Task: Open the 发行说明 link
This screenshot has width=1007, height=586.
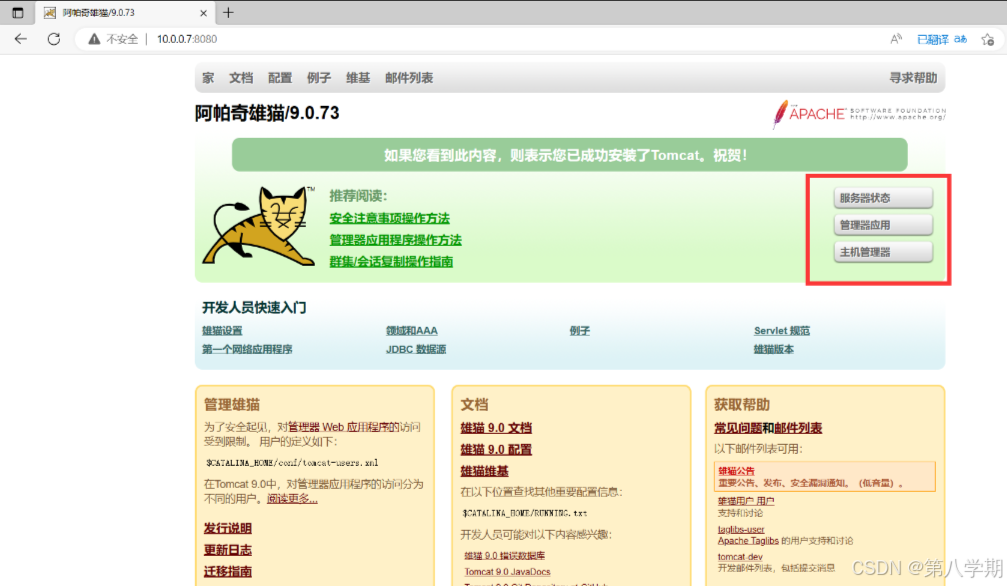Action: (227, 528)
